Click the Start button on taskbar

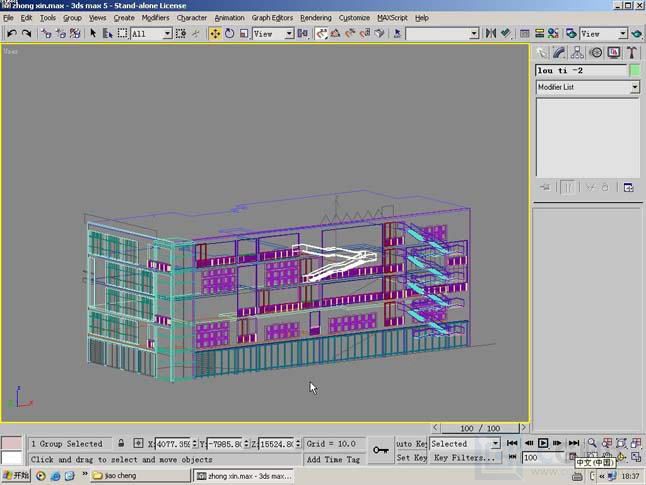[x=16, y=476]
